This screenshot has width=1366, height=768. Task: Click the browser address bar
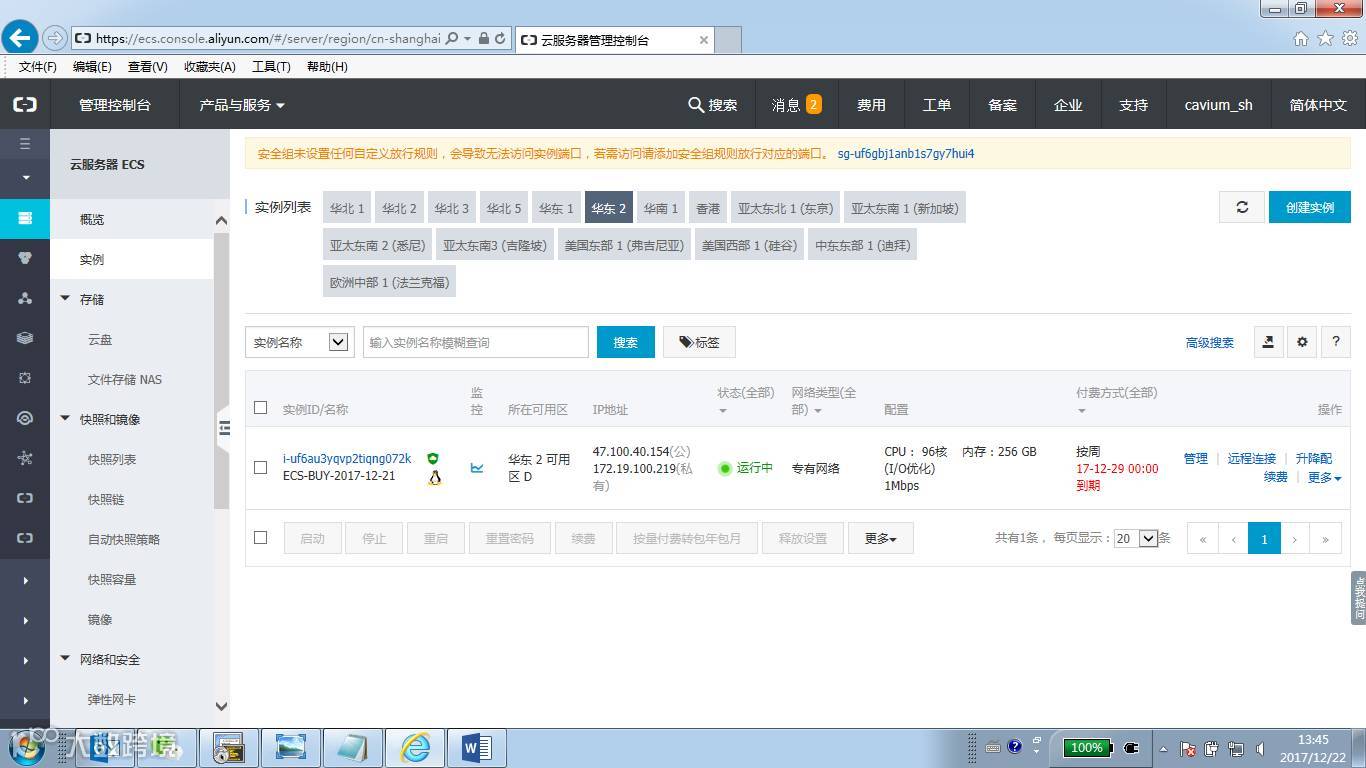268,38
